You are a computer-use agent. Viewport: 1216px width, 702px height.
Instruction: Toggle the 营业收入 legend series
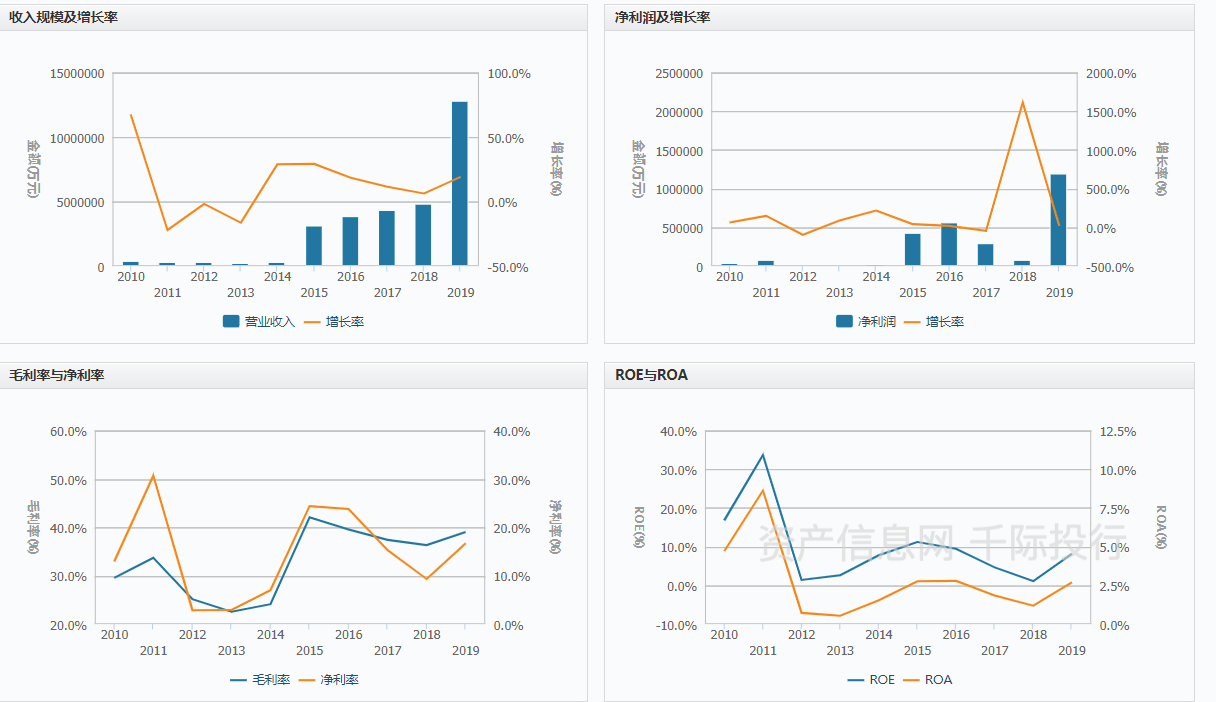(x=258, y=322)
